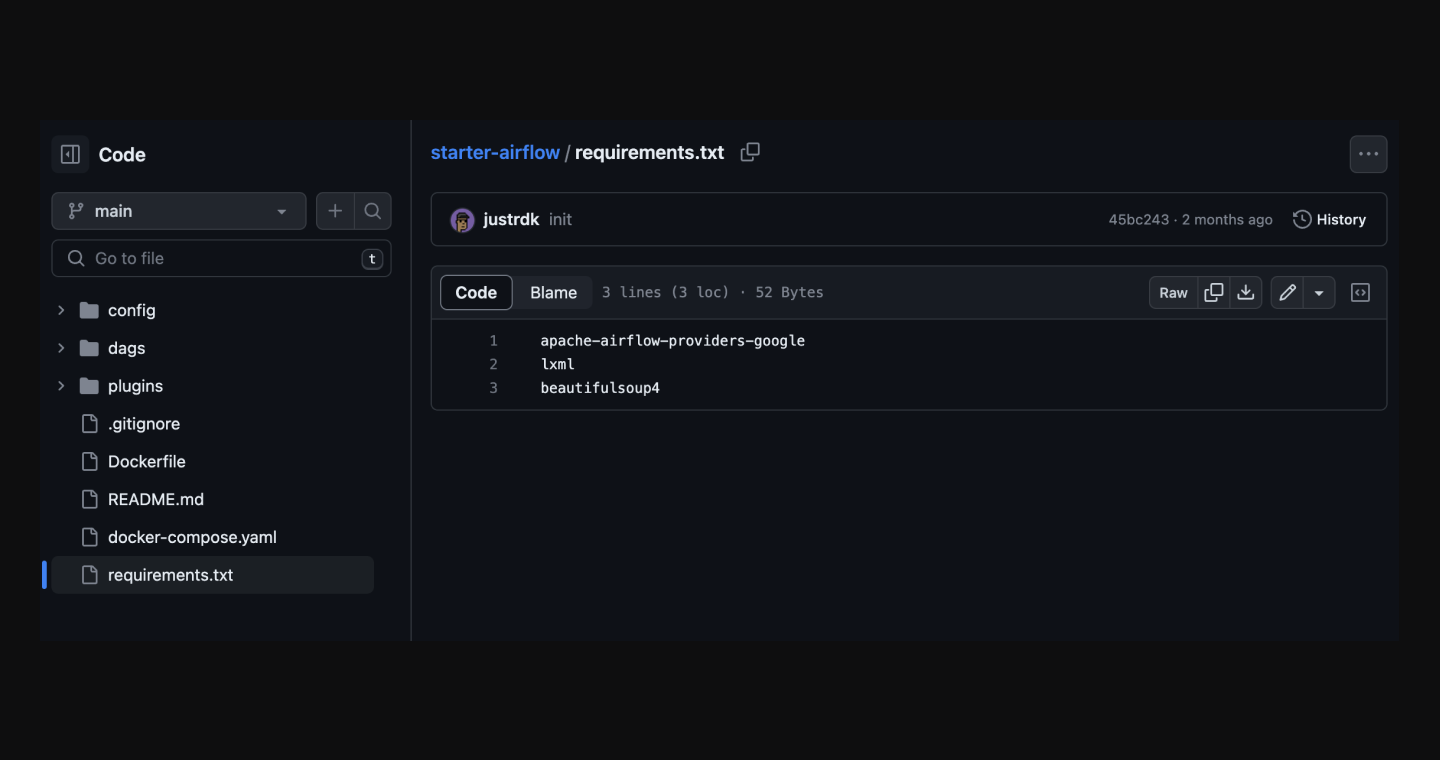1440x760 pixels.
Task: Open the file search magnifier in sidebar
Action: pos(372,211)
